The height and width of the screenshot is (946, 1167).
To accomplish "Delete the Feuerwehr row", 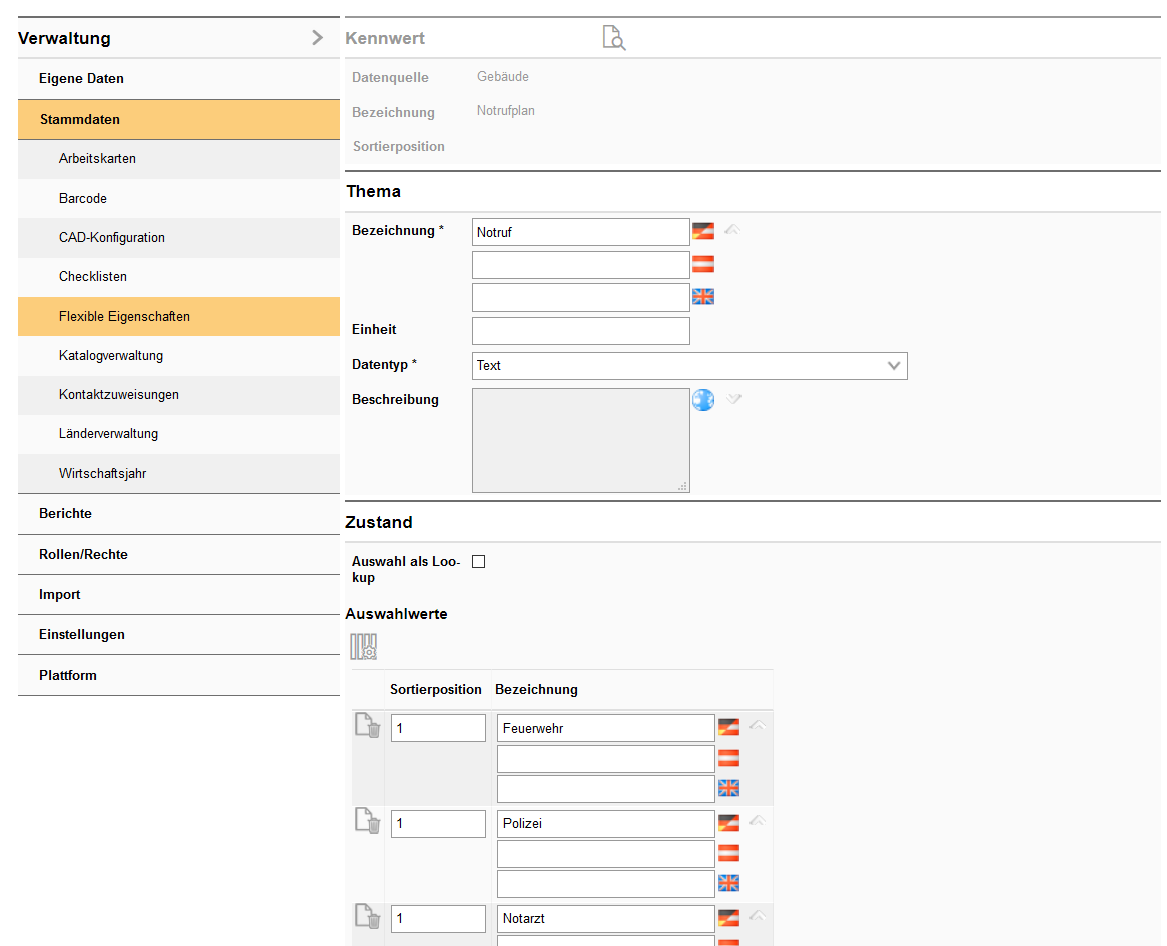I will click(x=367, y=727).
